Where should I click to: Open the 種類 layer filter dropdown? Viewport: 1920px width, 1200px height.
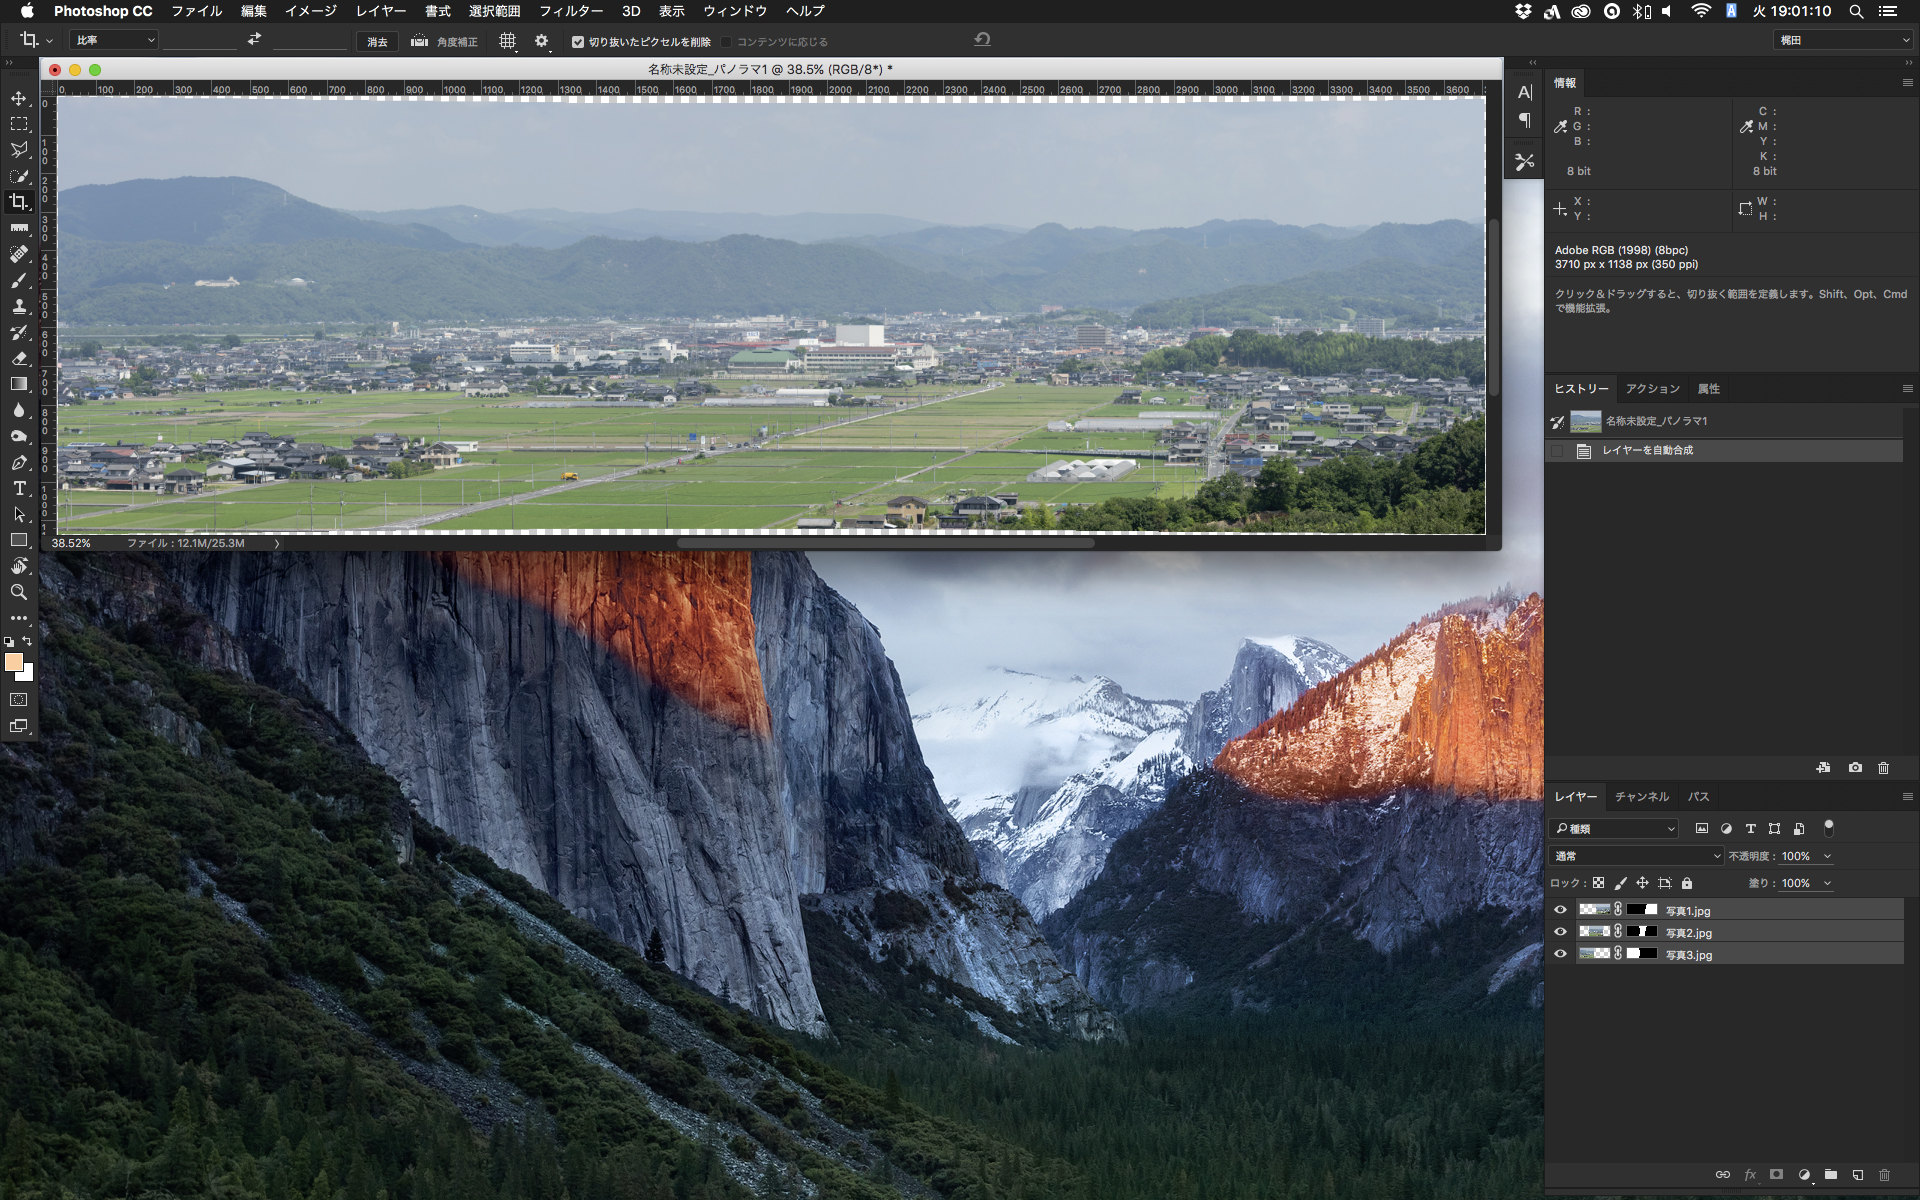click(1614, 828)
